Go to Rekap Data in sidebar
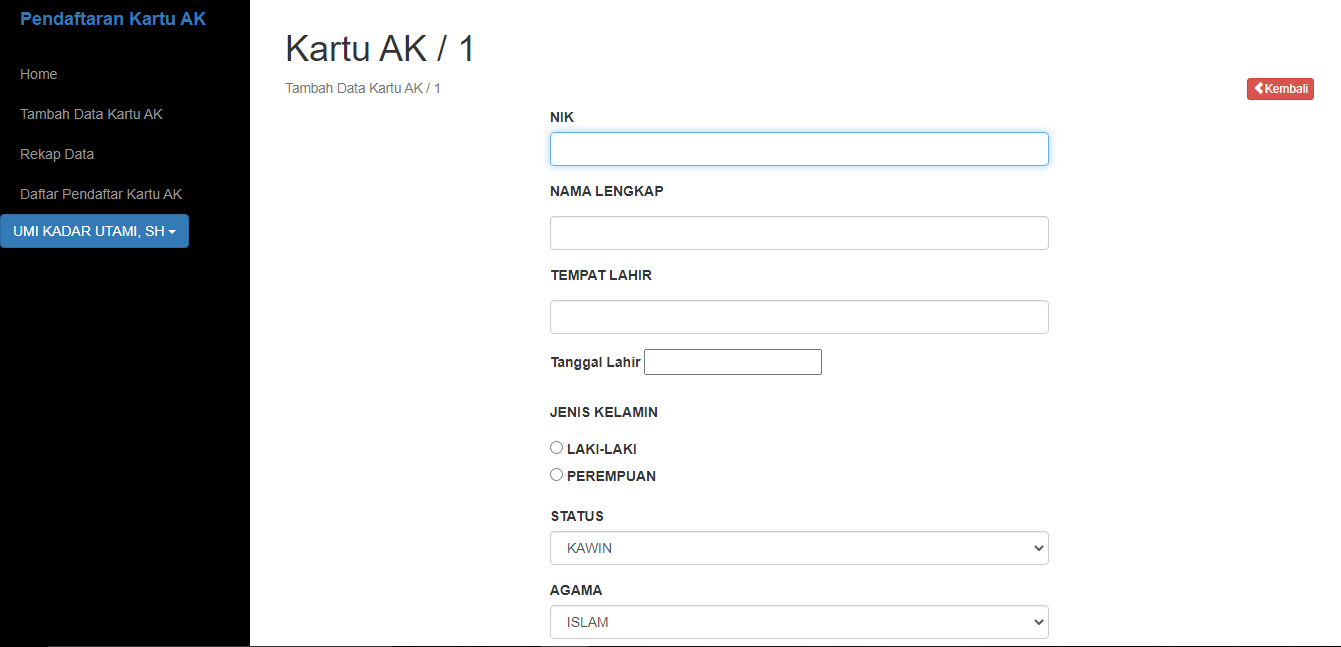 pos(57,154)
